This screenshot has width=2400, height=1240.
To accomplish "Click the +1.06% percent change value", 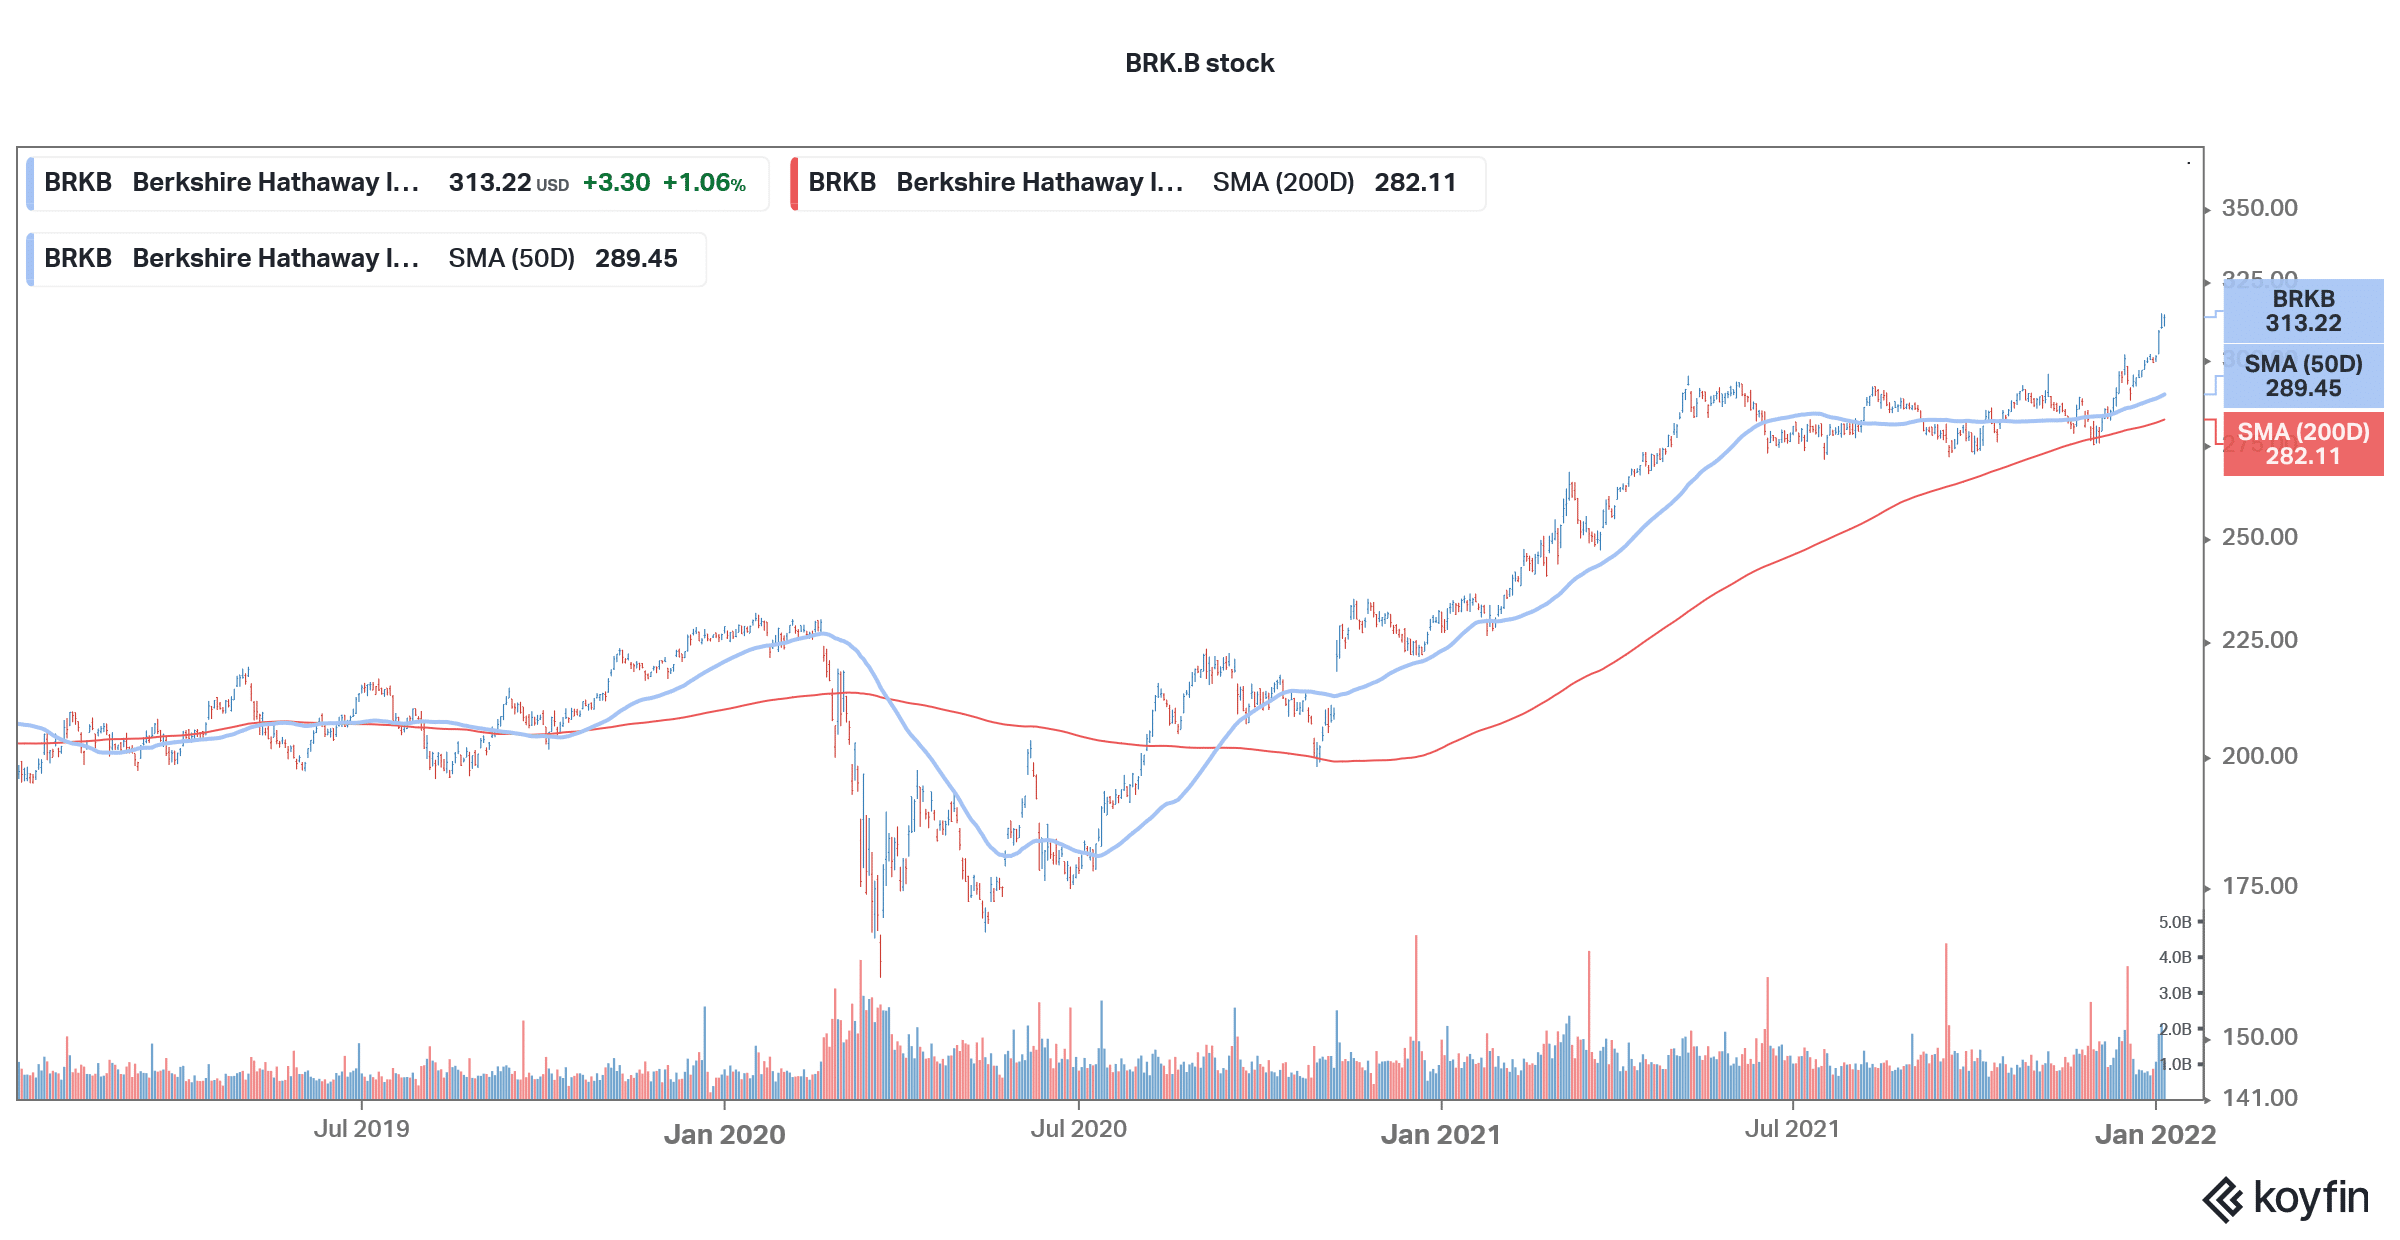I will pos(704,182).
